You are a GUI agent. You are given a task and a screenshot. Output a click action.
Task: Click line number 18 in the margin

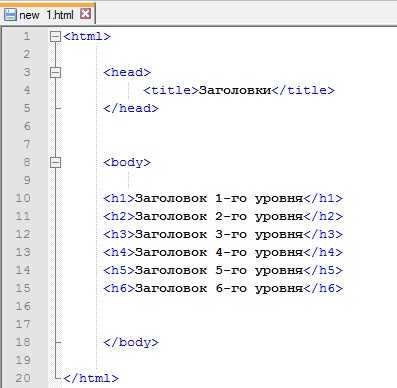click(23, 342)
